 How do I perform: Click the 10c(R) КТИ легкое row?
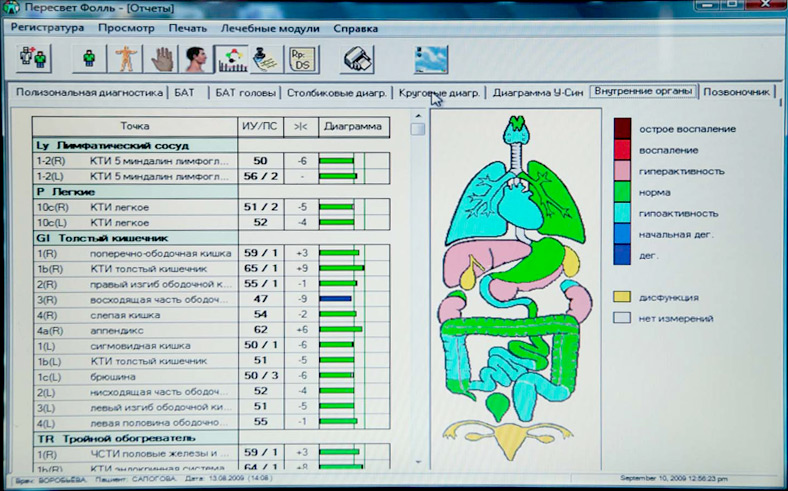[211, 207]
